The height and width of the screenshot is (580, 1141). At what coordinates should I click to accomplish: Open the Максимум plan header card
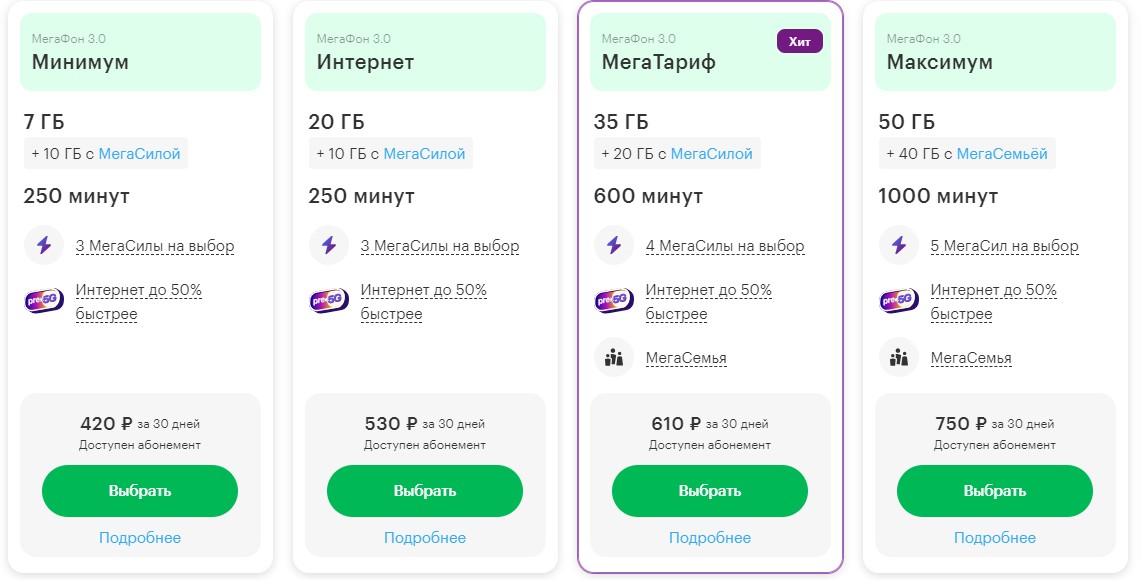pyautogui.click(x=995, y=52)
